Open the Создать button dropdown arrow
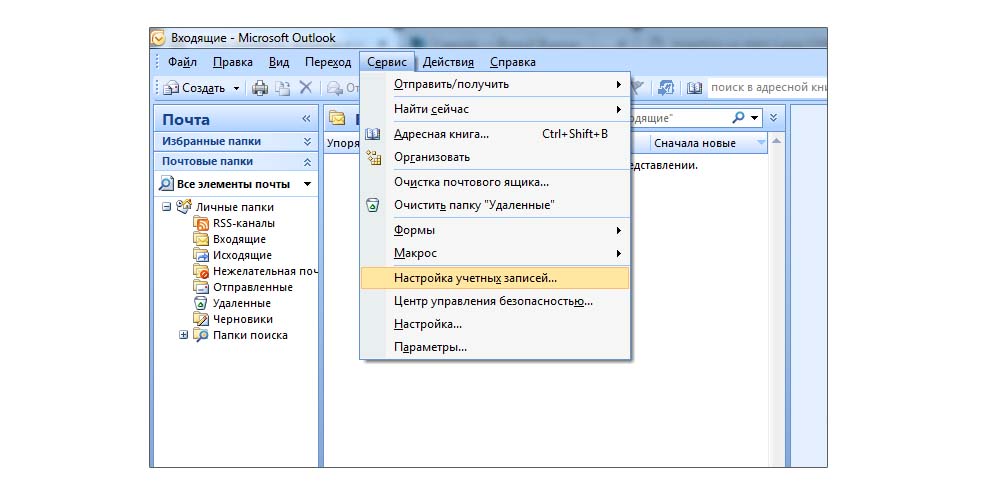Screen dimensions: 997x500 click(x=237, y=88)
